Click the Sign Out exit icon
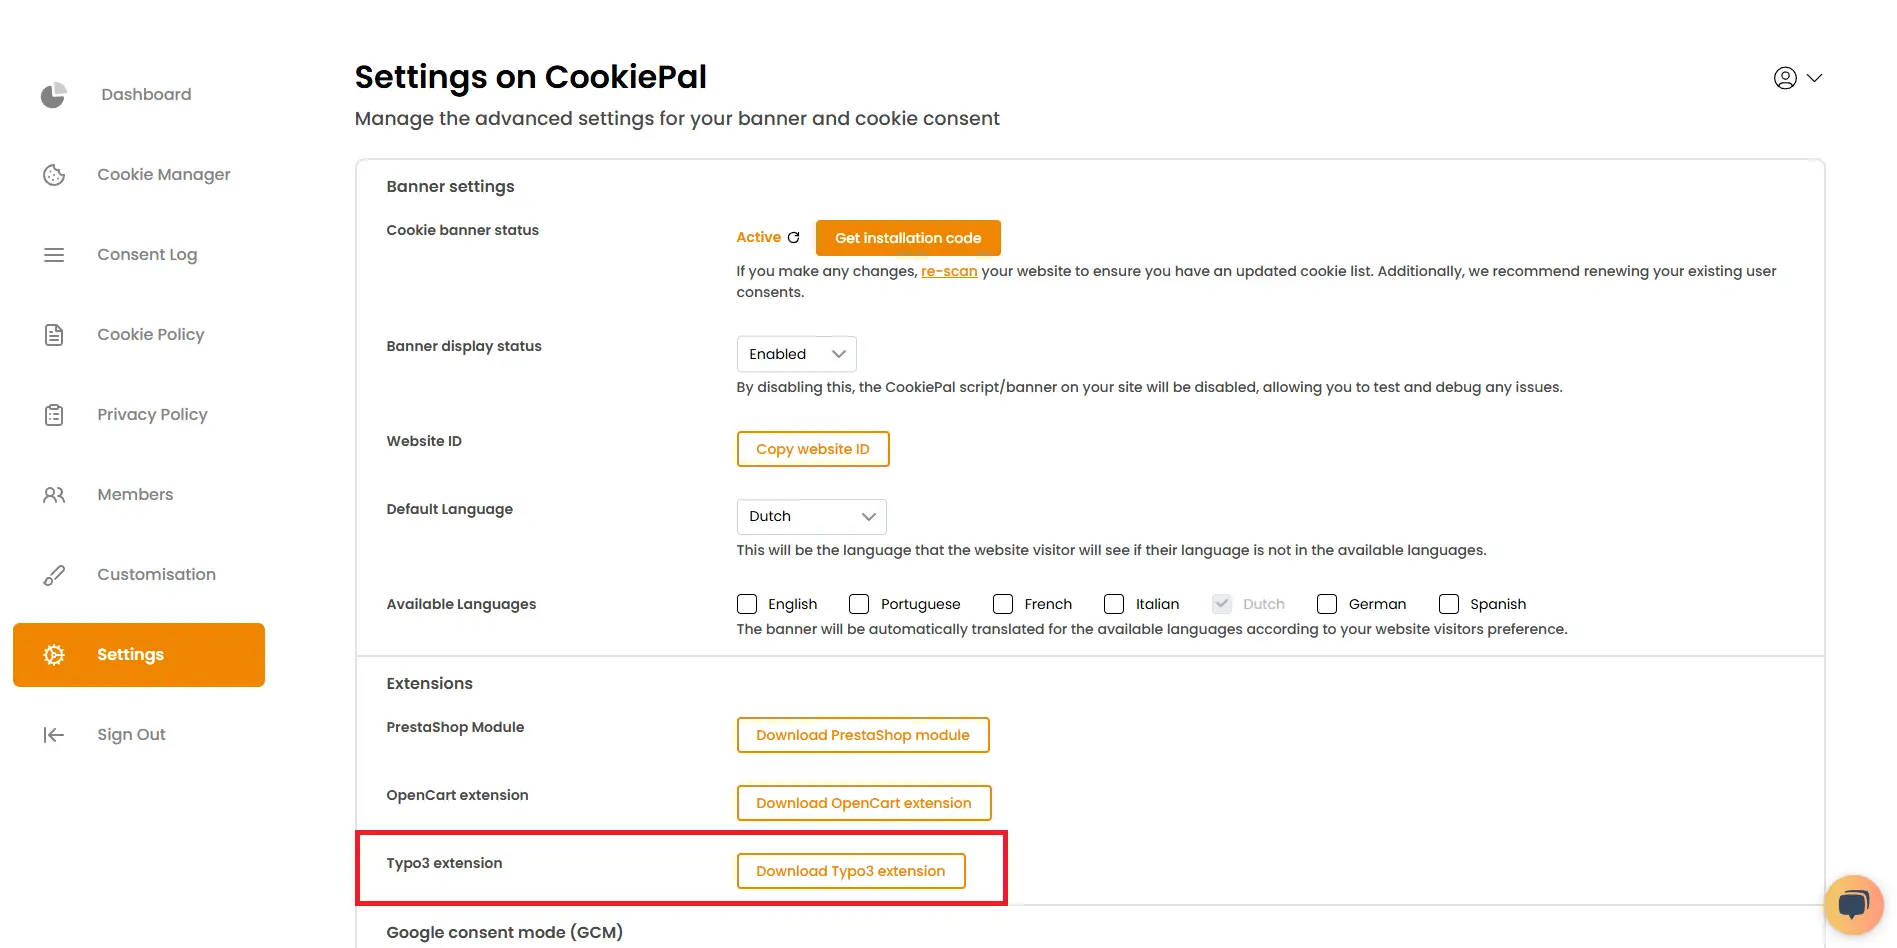The height and width of the screenshot is (948, 1897). pyautogui.click(x=53, y=734)
